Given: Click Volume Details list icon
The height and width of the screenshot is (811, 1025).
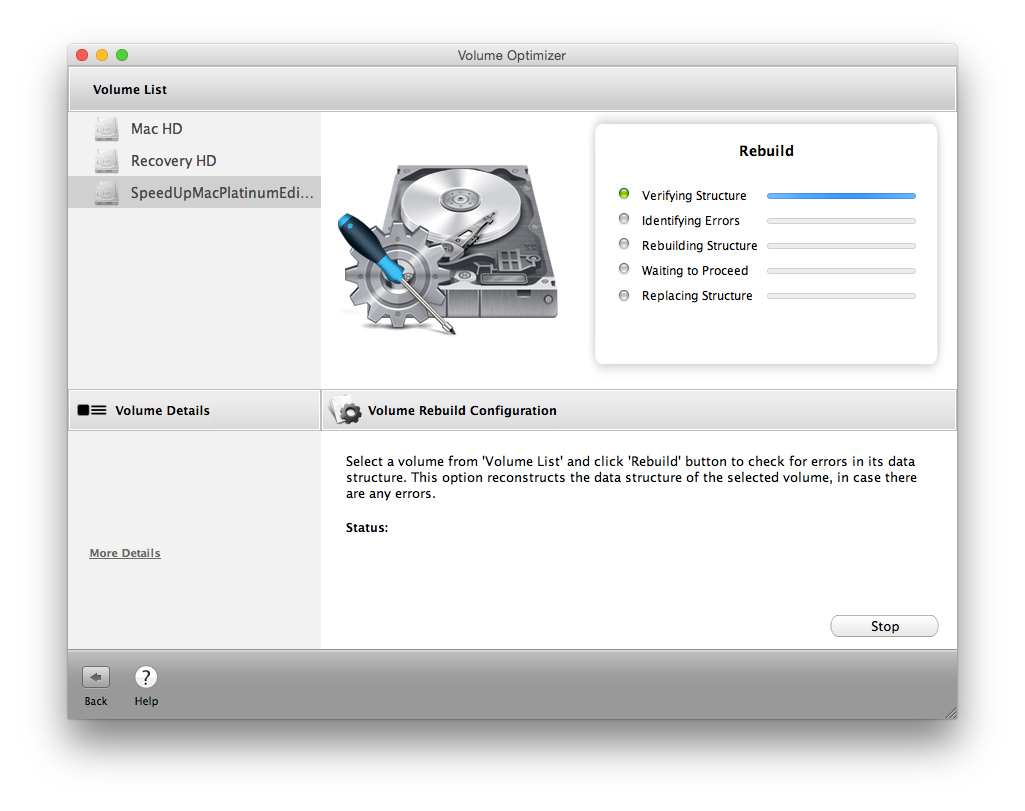Looking at the screenshot, I should point(92,410).
